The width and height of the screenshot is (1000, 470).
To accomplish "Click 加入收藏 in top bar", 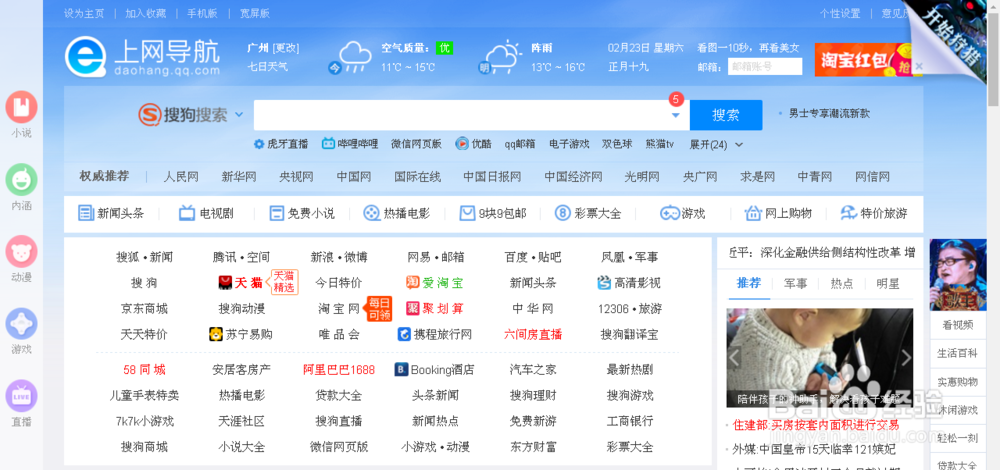I will 145,13.
